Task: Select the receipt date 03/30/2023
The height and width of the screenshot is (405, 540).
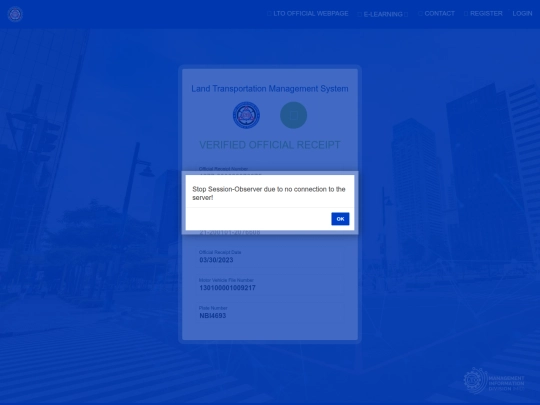Action: [216, 260]
